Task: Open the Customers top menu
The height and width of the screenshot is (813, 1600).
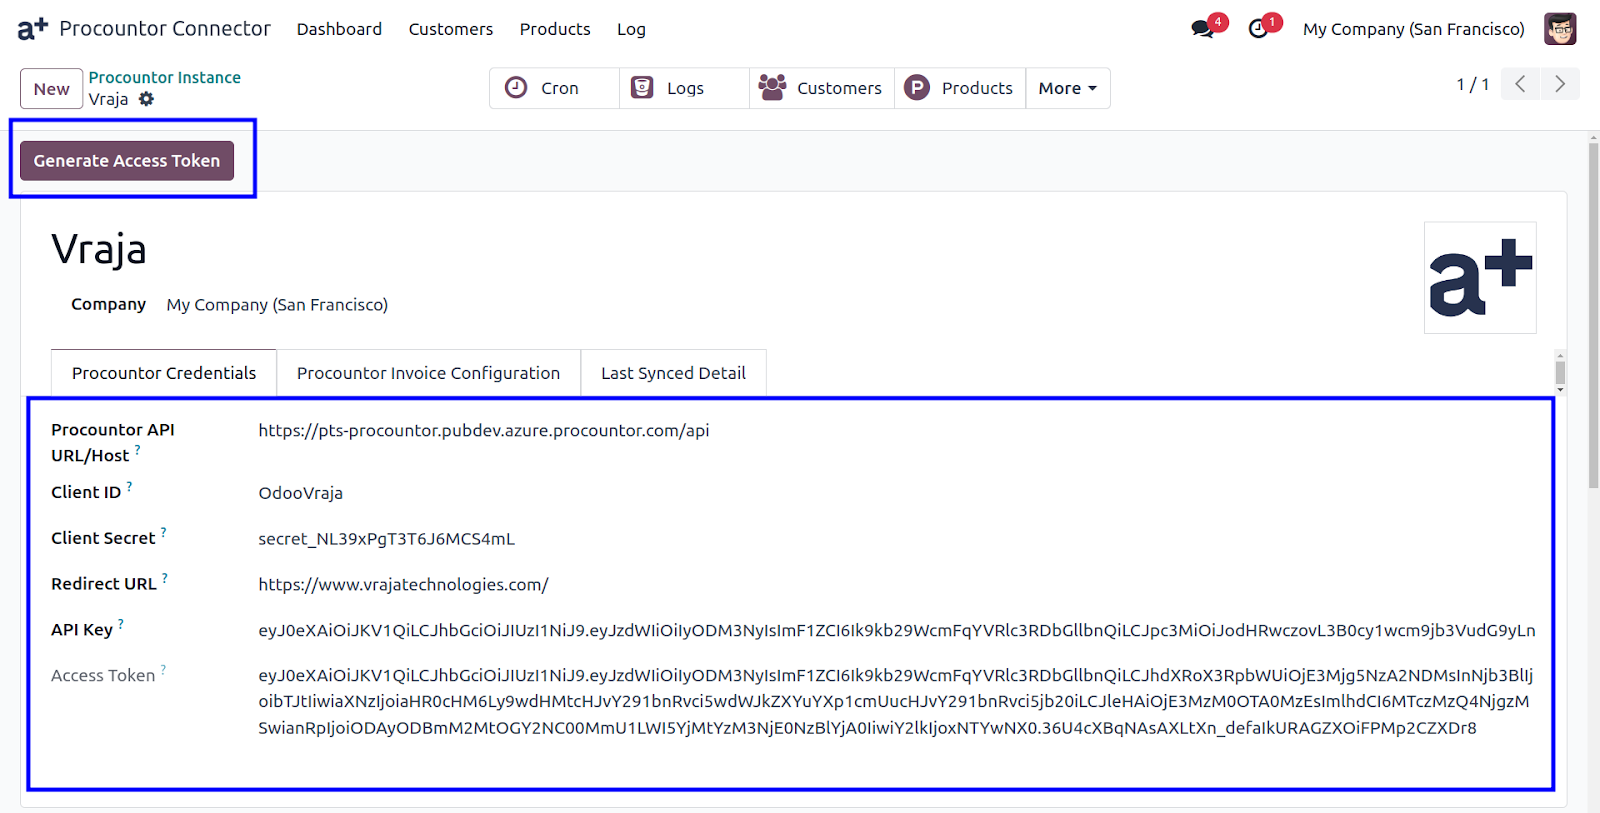Action: tap(451, 29)
